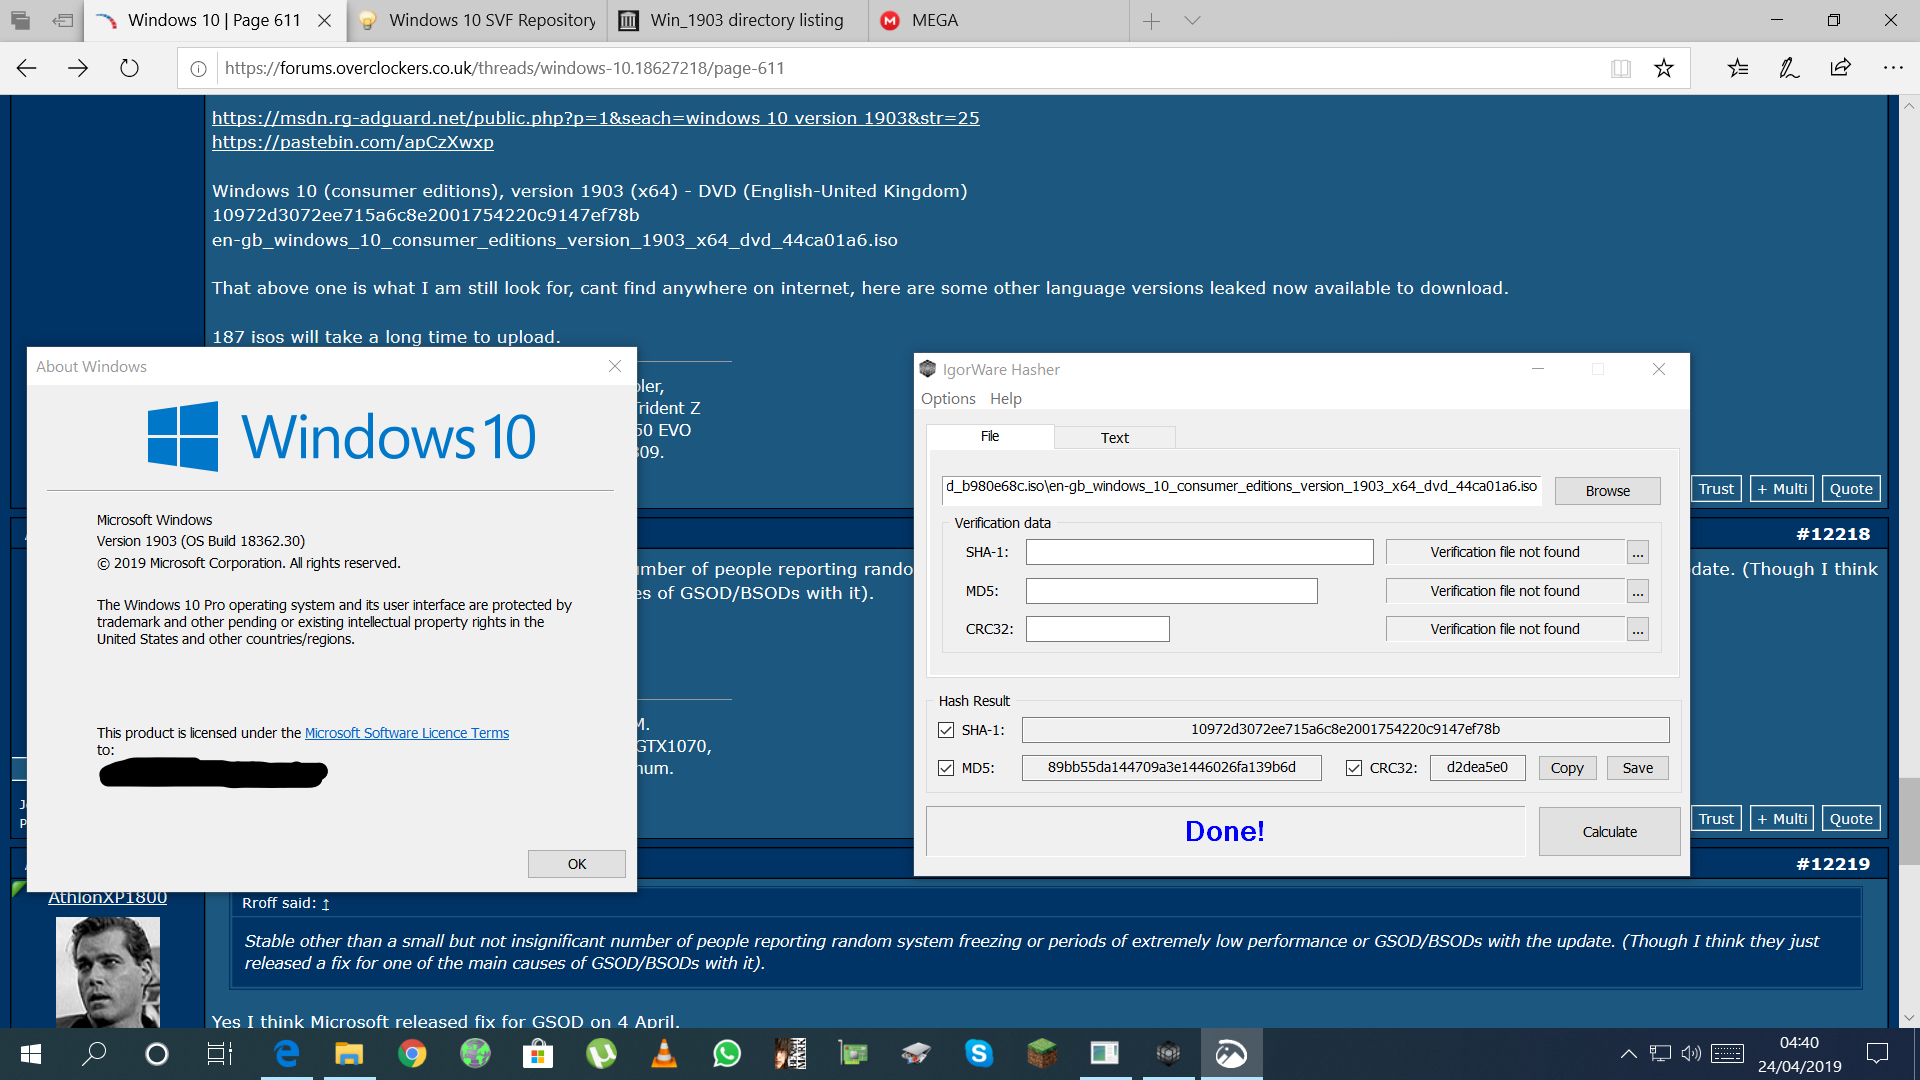The image size is (1920, 1080).
Task: Save the hash results
Action: [1638, 768]
